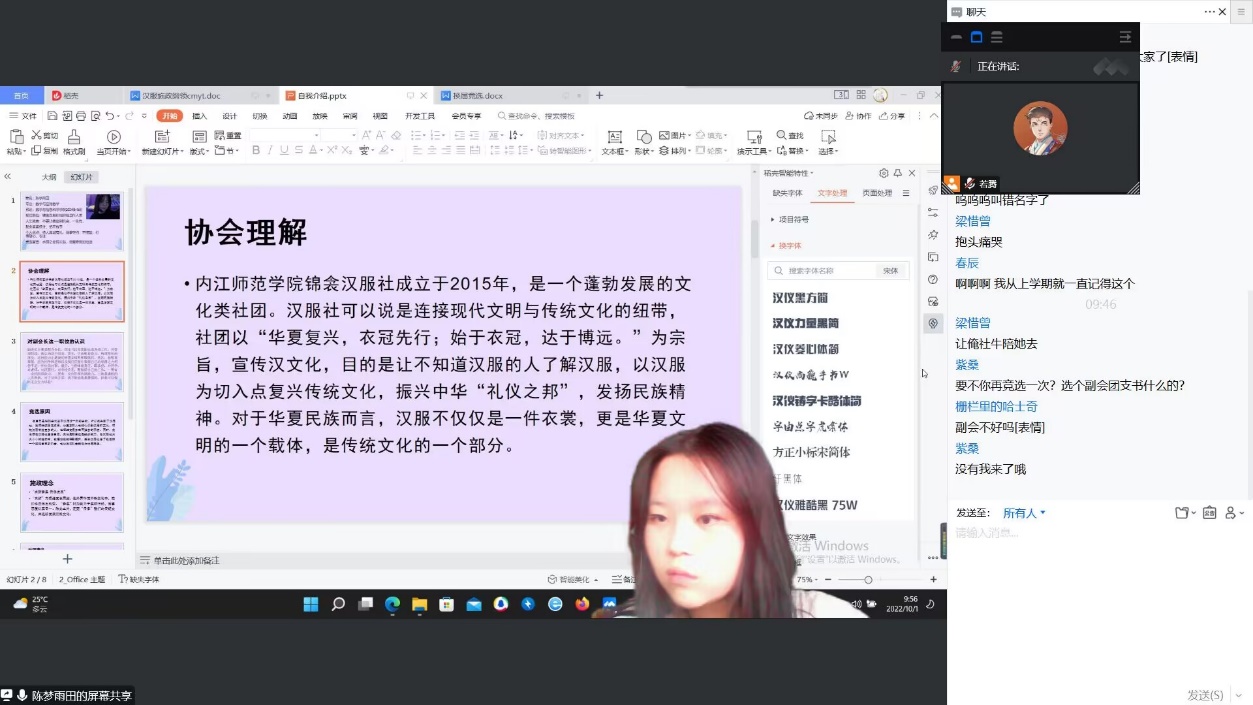
Task: Toggle underline formatting U
Action: (x=284, y=151)
